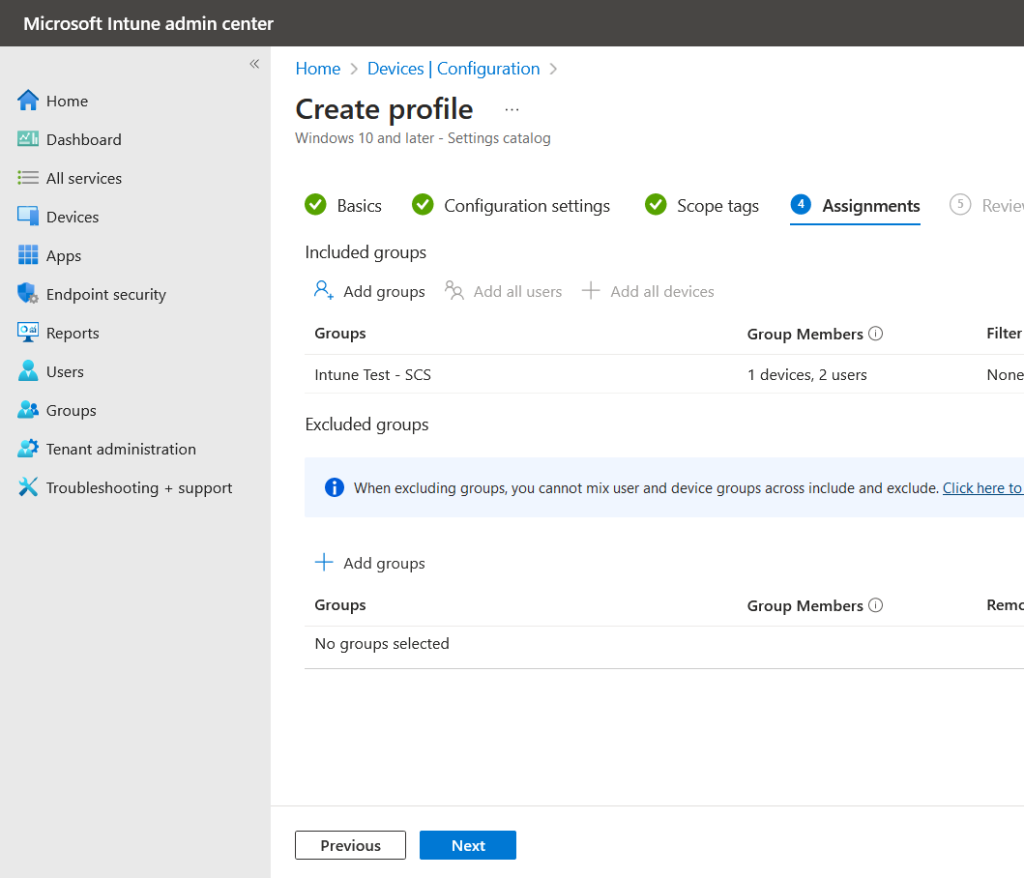This screenshot has height=878, width=1024.
Task: Navigate to Devices | Configuration breadcrumb
Action: point(453,68)
